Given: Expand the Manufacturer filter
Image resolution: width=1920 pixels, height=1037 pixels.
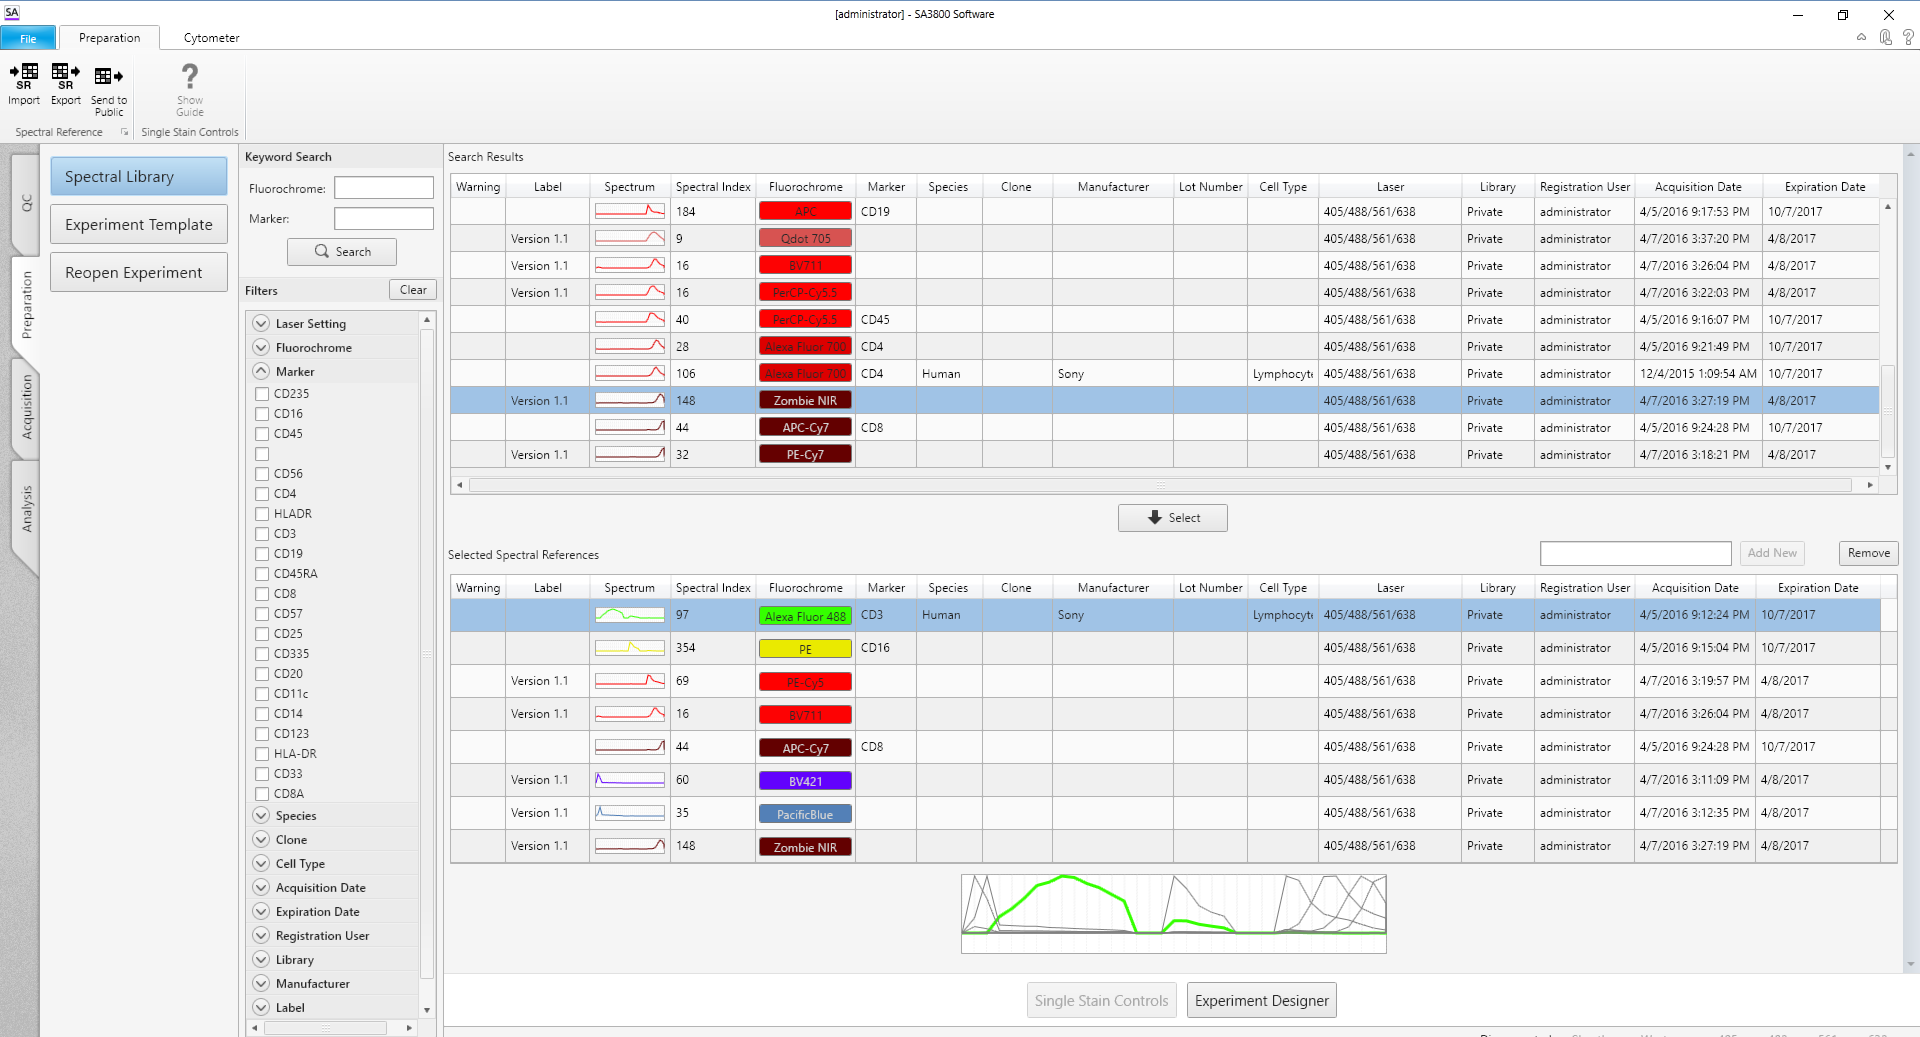Looking at the screenshot, I should pos(261,983).
